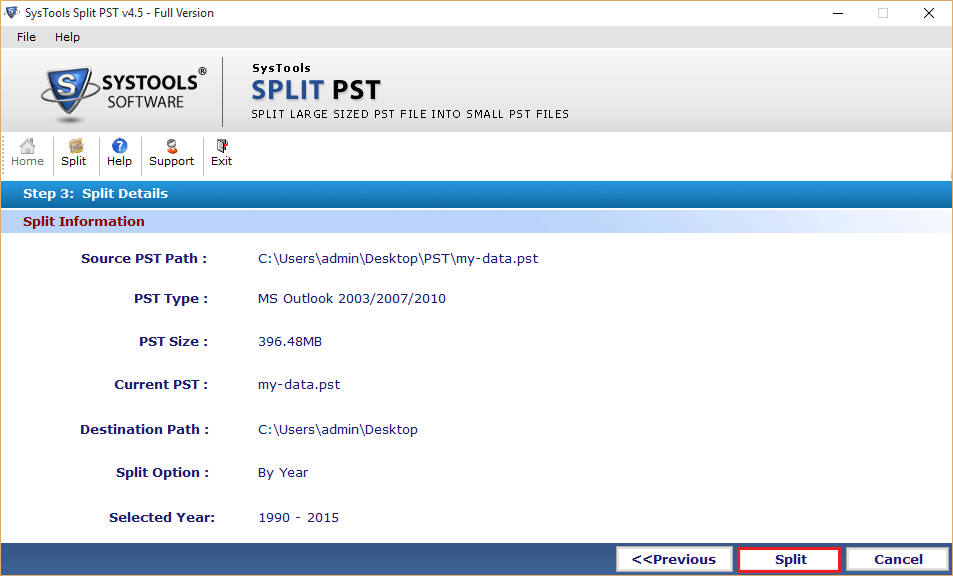Click the Selected Year label

pos(162,518)
